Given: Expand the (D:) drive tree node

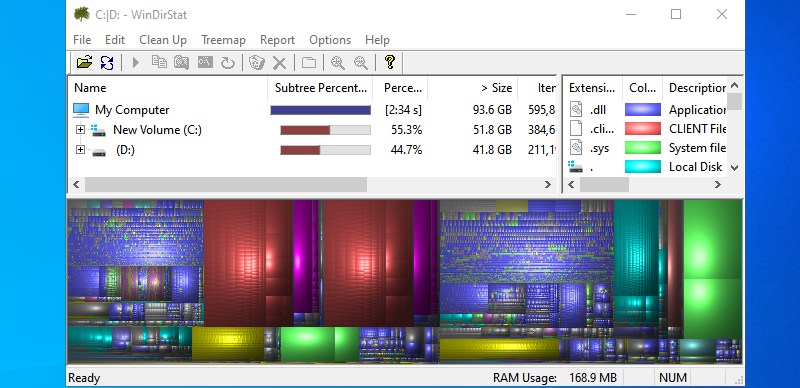Looking at the screenshot, I should [x=80, y=150].
